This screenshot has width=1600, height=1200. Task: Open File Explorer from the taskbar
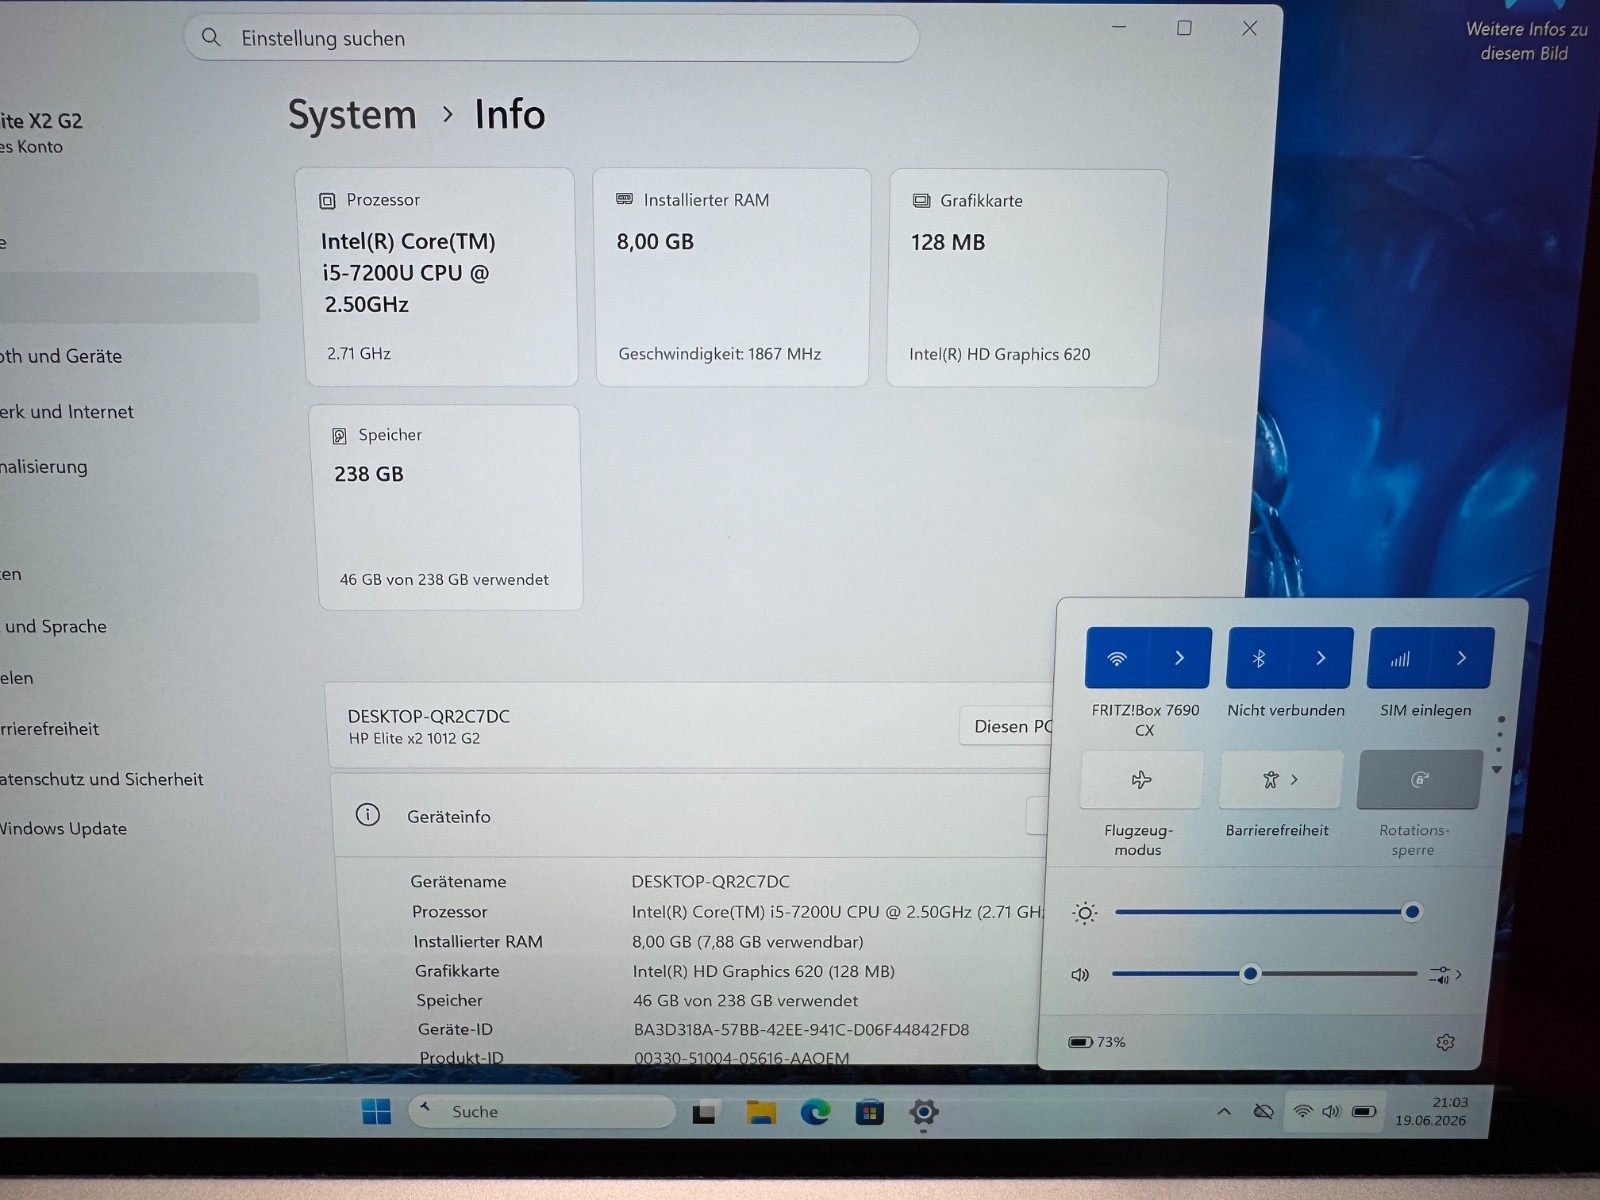point(762,1112)
